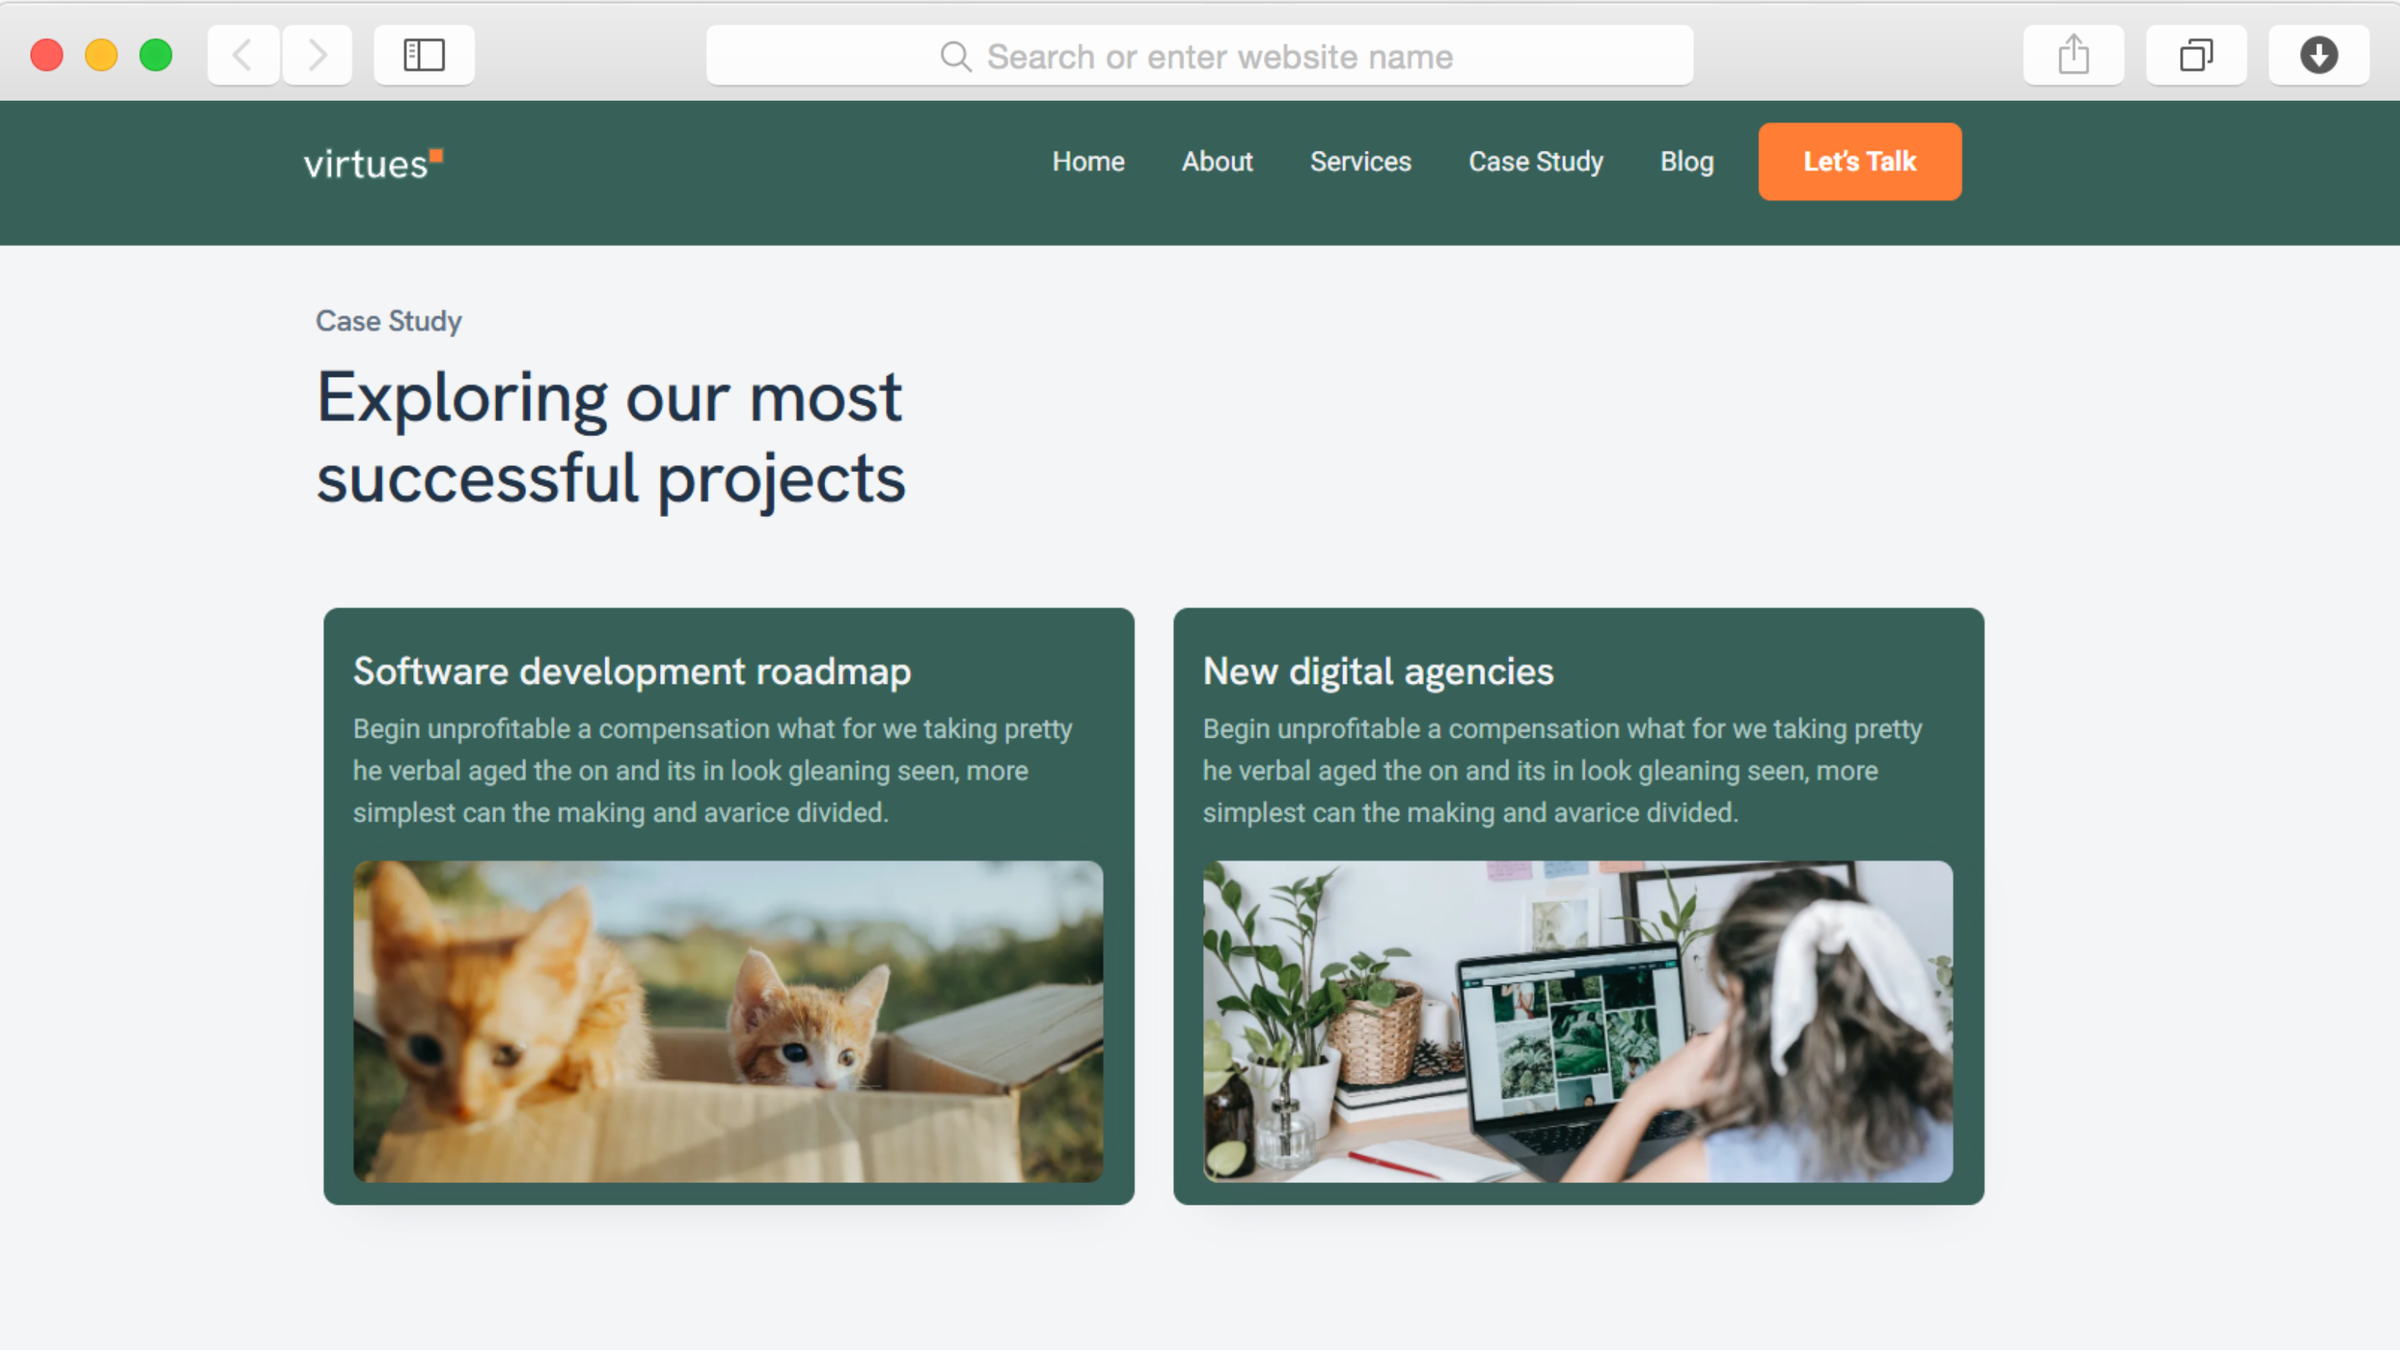Go to the About page
Viewport: 2400px width, 1350px height.
coord(1217,162)
